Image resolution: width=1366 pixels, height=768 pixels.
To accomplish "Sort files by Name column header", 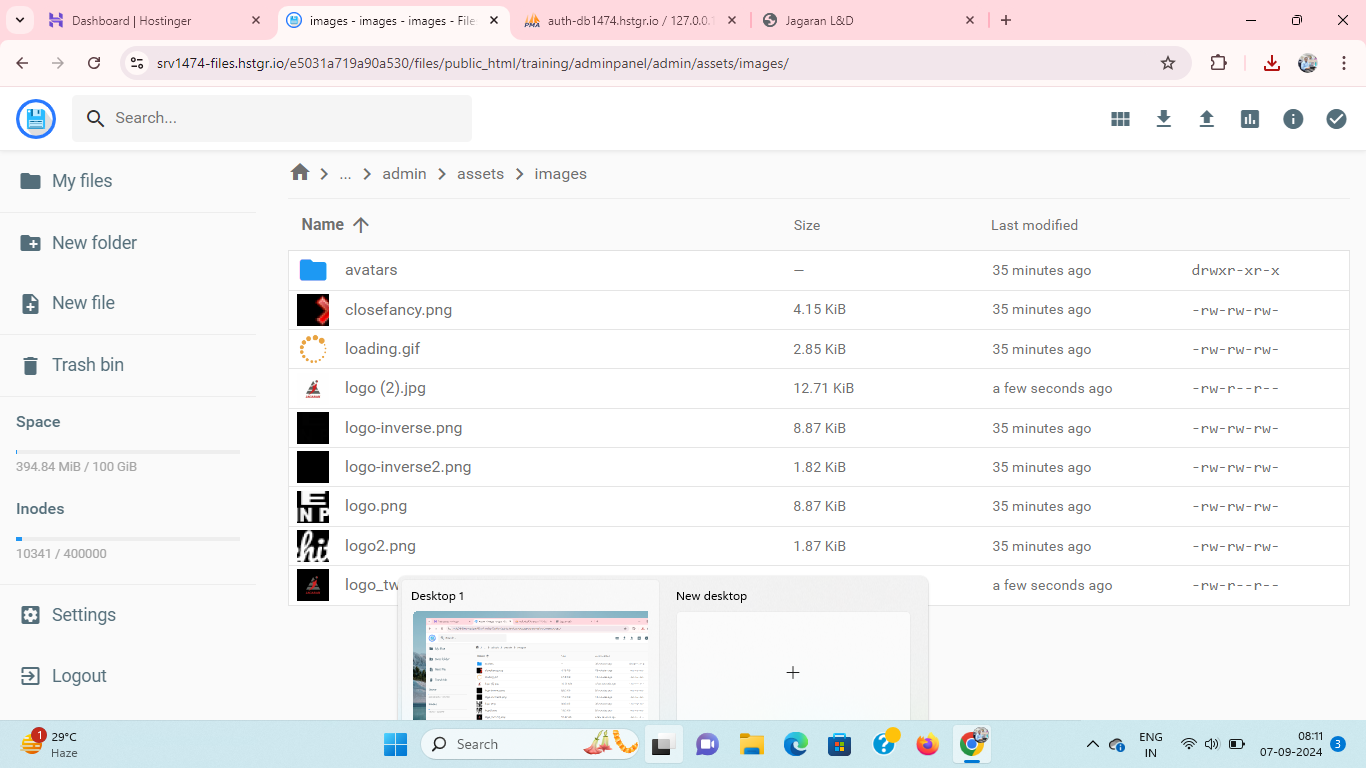I will tap(323, 225).
